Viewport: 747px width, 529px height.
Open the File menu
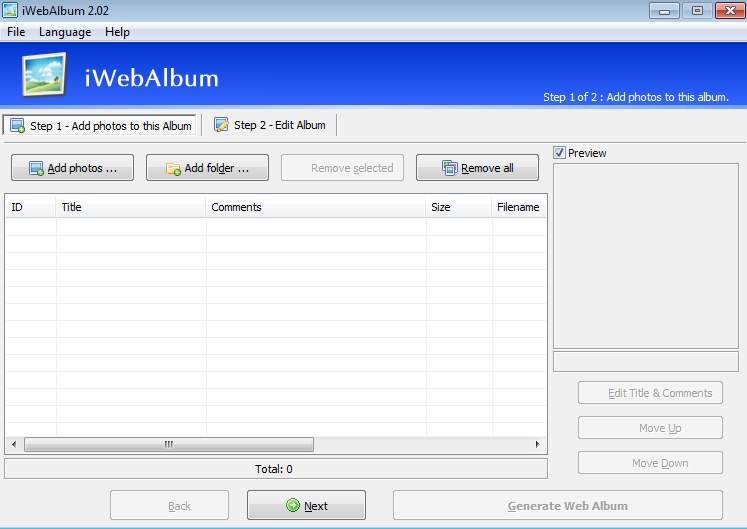click(x=16, y=32)
